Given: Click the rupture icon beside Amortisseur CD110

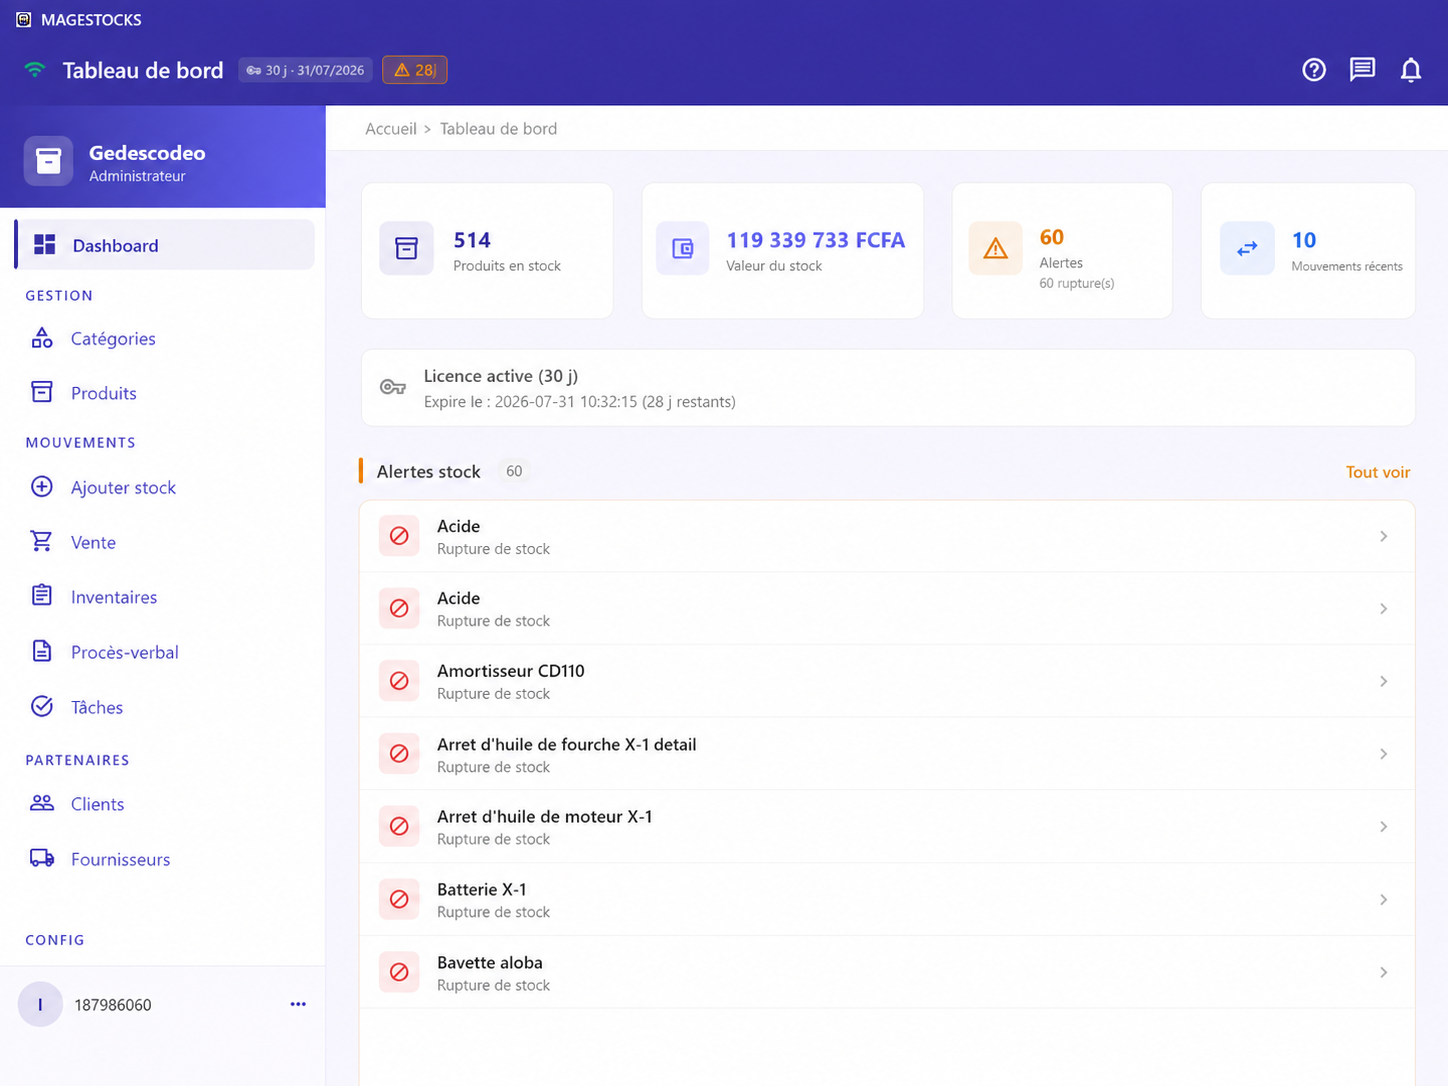Looking at the screenshot, I should (x=399, y=681).
